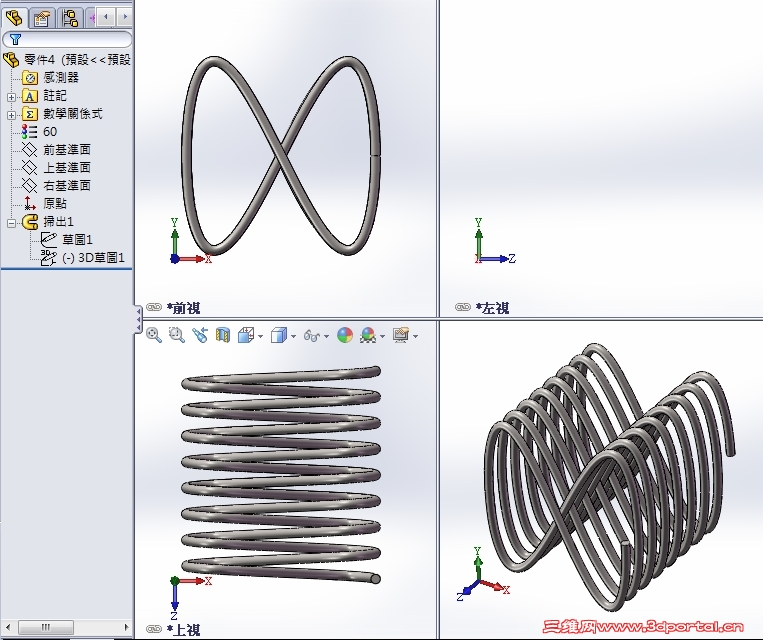Click the sensors folder icon

[x=30, y=78]
